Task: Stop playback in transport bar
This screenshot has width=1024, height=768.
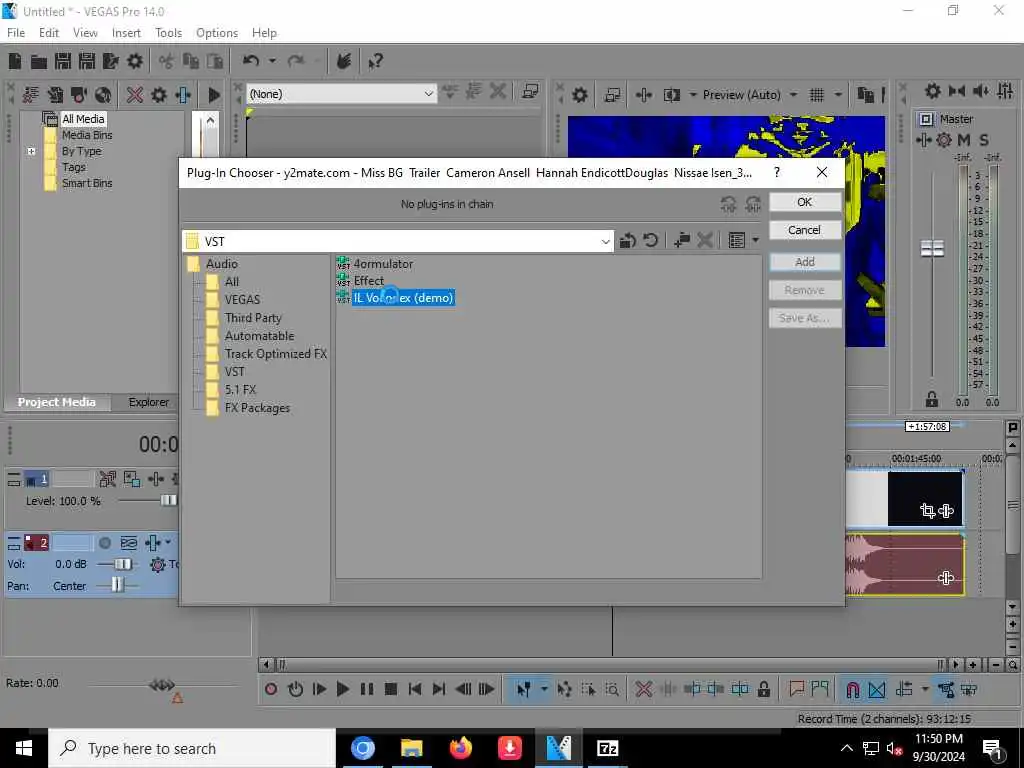Action: point(391,689)
